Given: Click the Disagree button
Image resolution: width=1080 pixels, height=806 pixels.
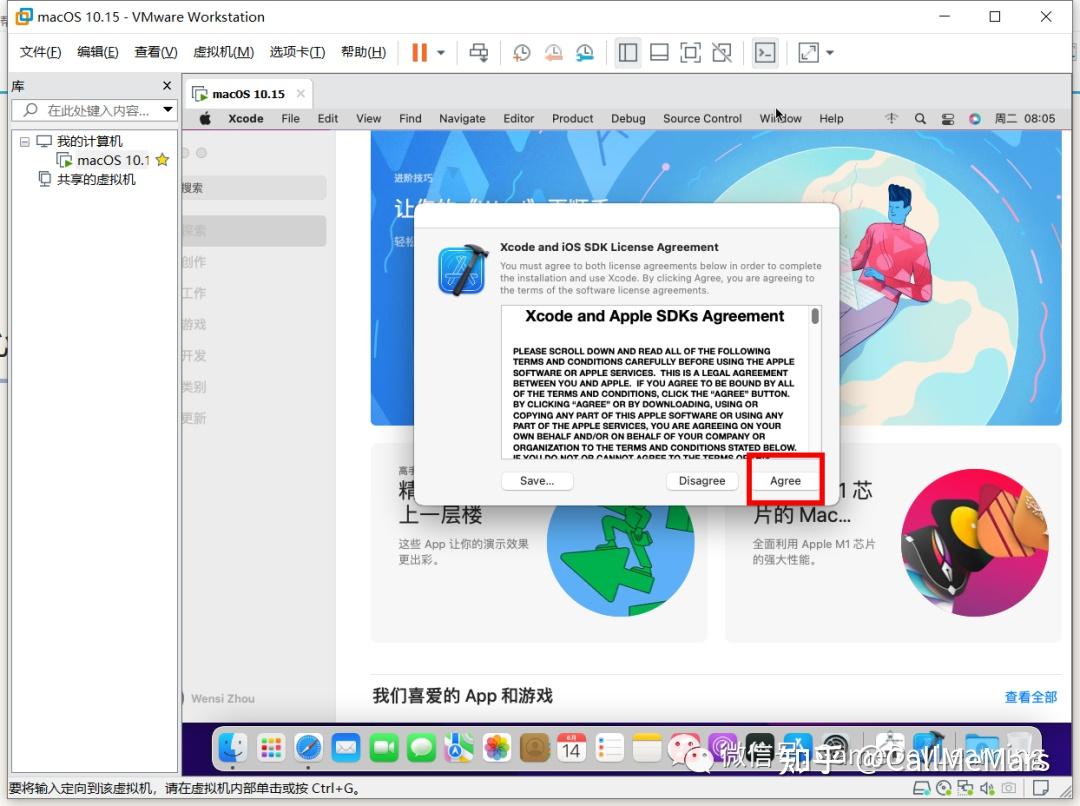Looking at the screenshot, I should click(x=702, y=481).
